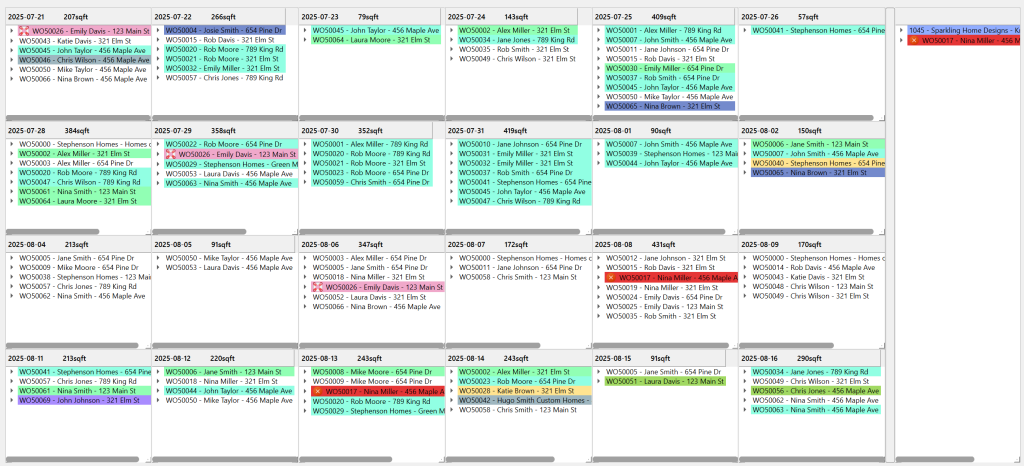
Task: Click the icon on WO50026 under 2025-08-06
Action: 318,287
